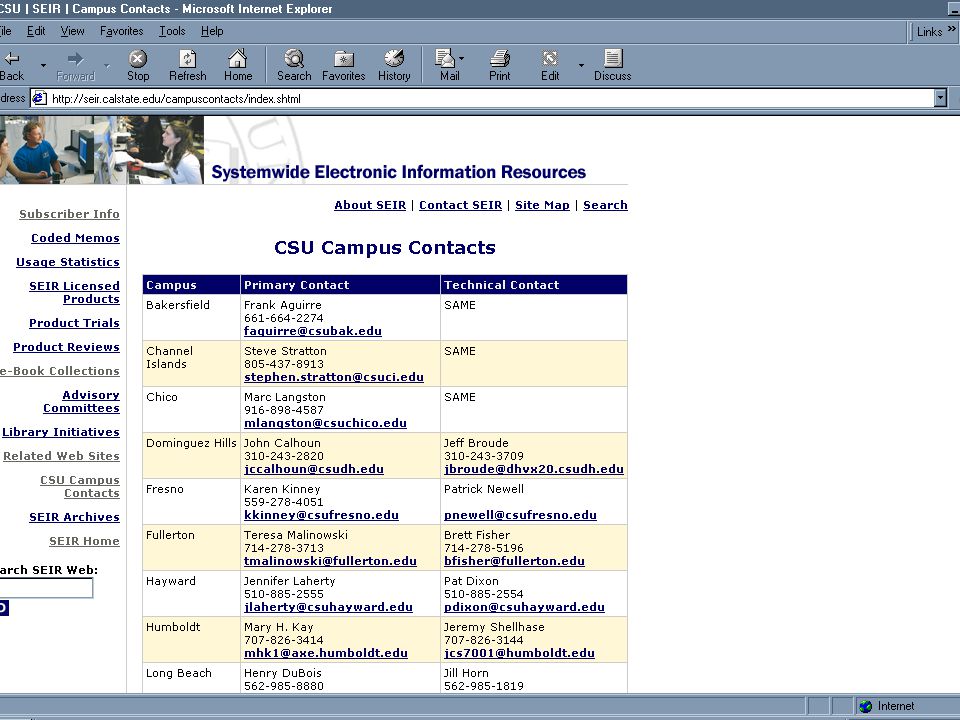Open the Site Map link
The width and height of the screenshot is (960, 720).
pos(542,205)
